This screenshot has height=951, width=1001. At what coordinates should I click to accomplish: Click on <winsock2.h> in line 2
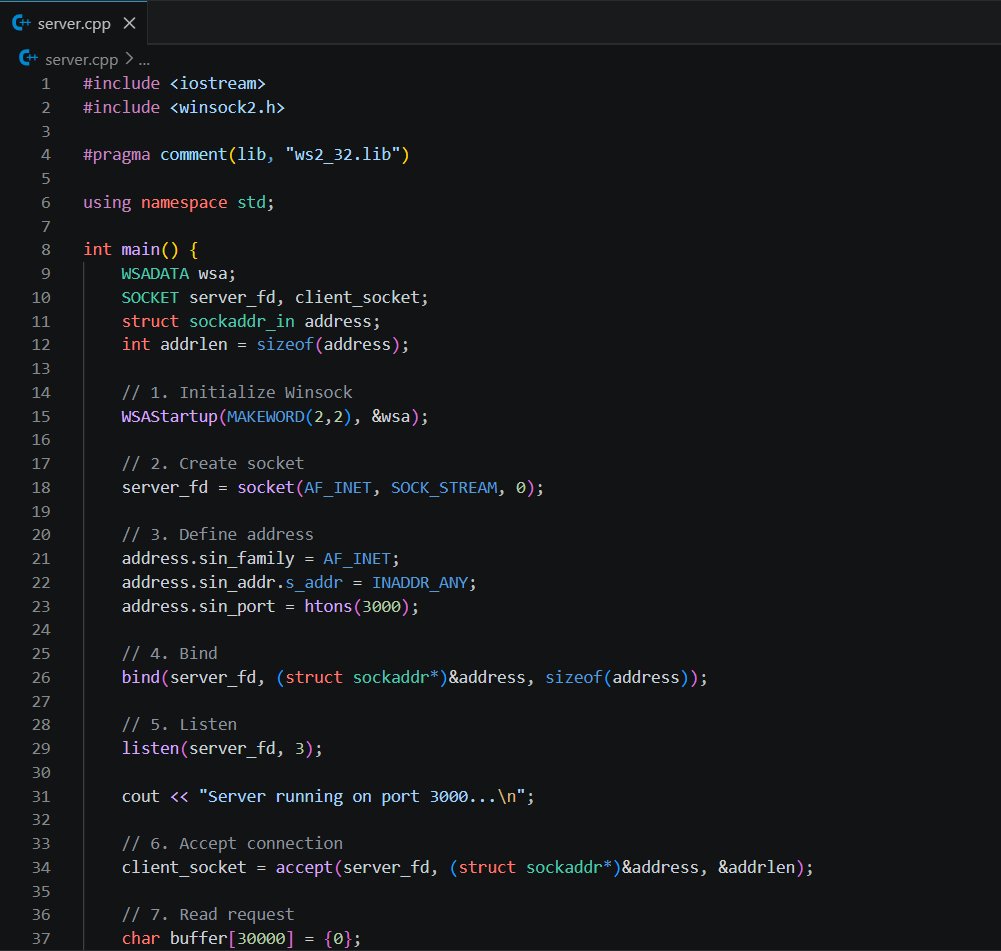tap(227, 107)
